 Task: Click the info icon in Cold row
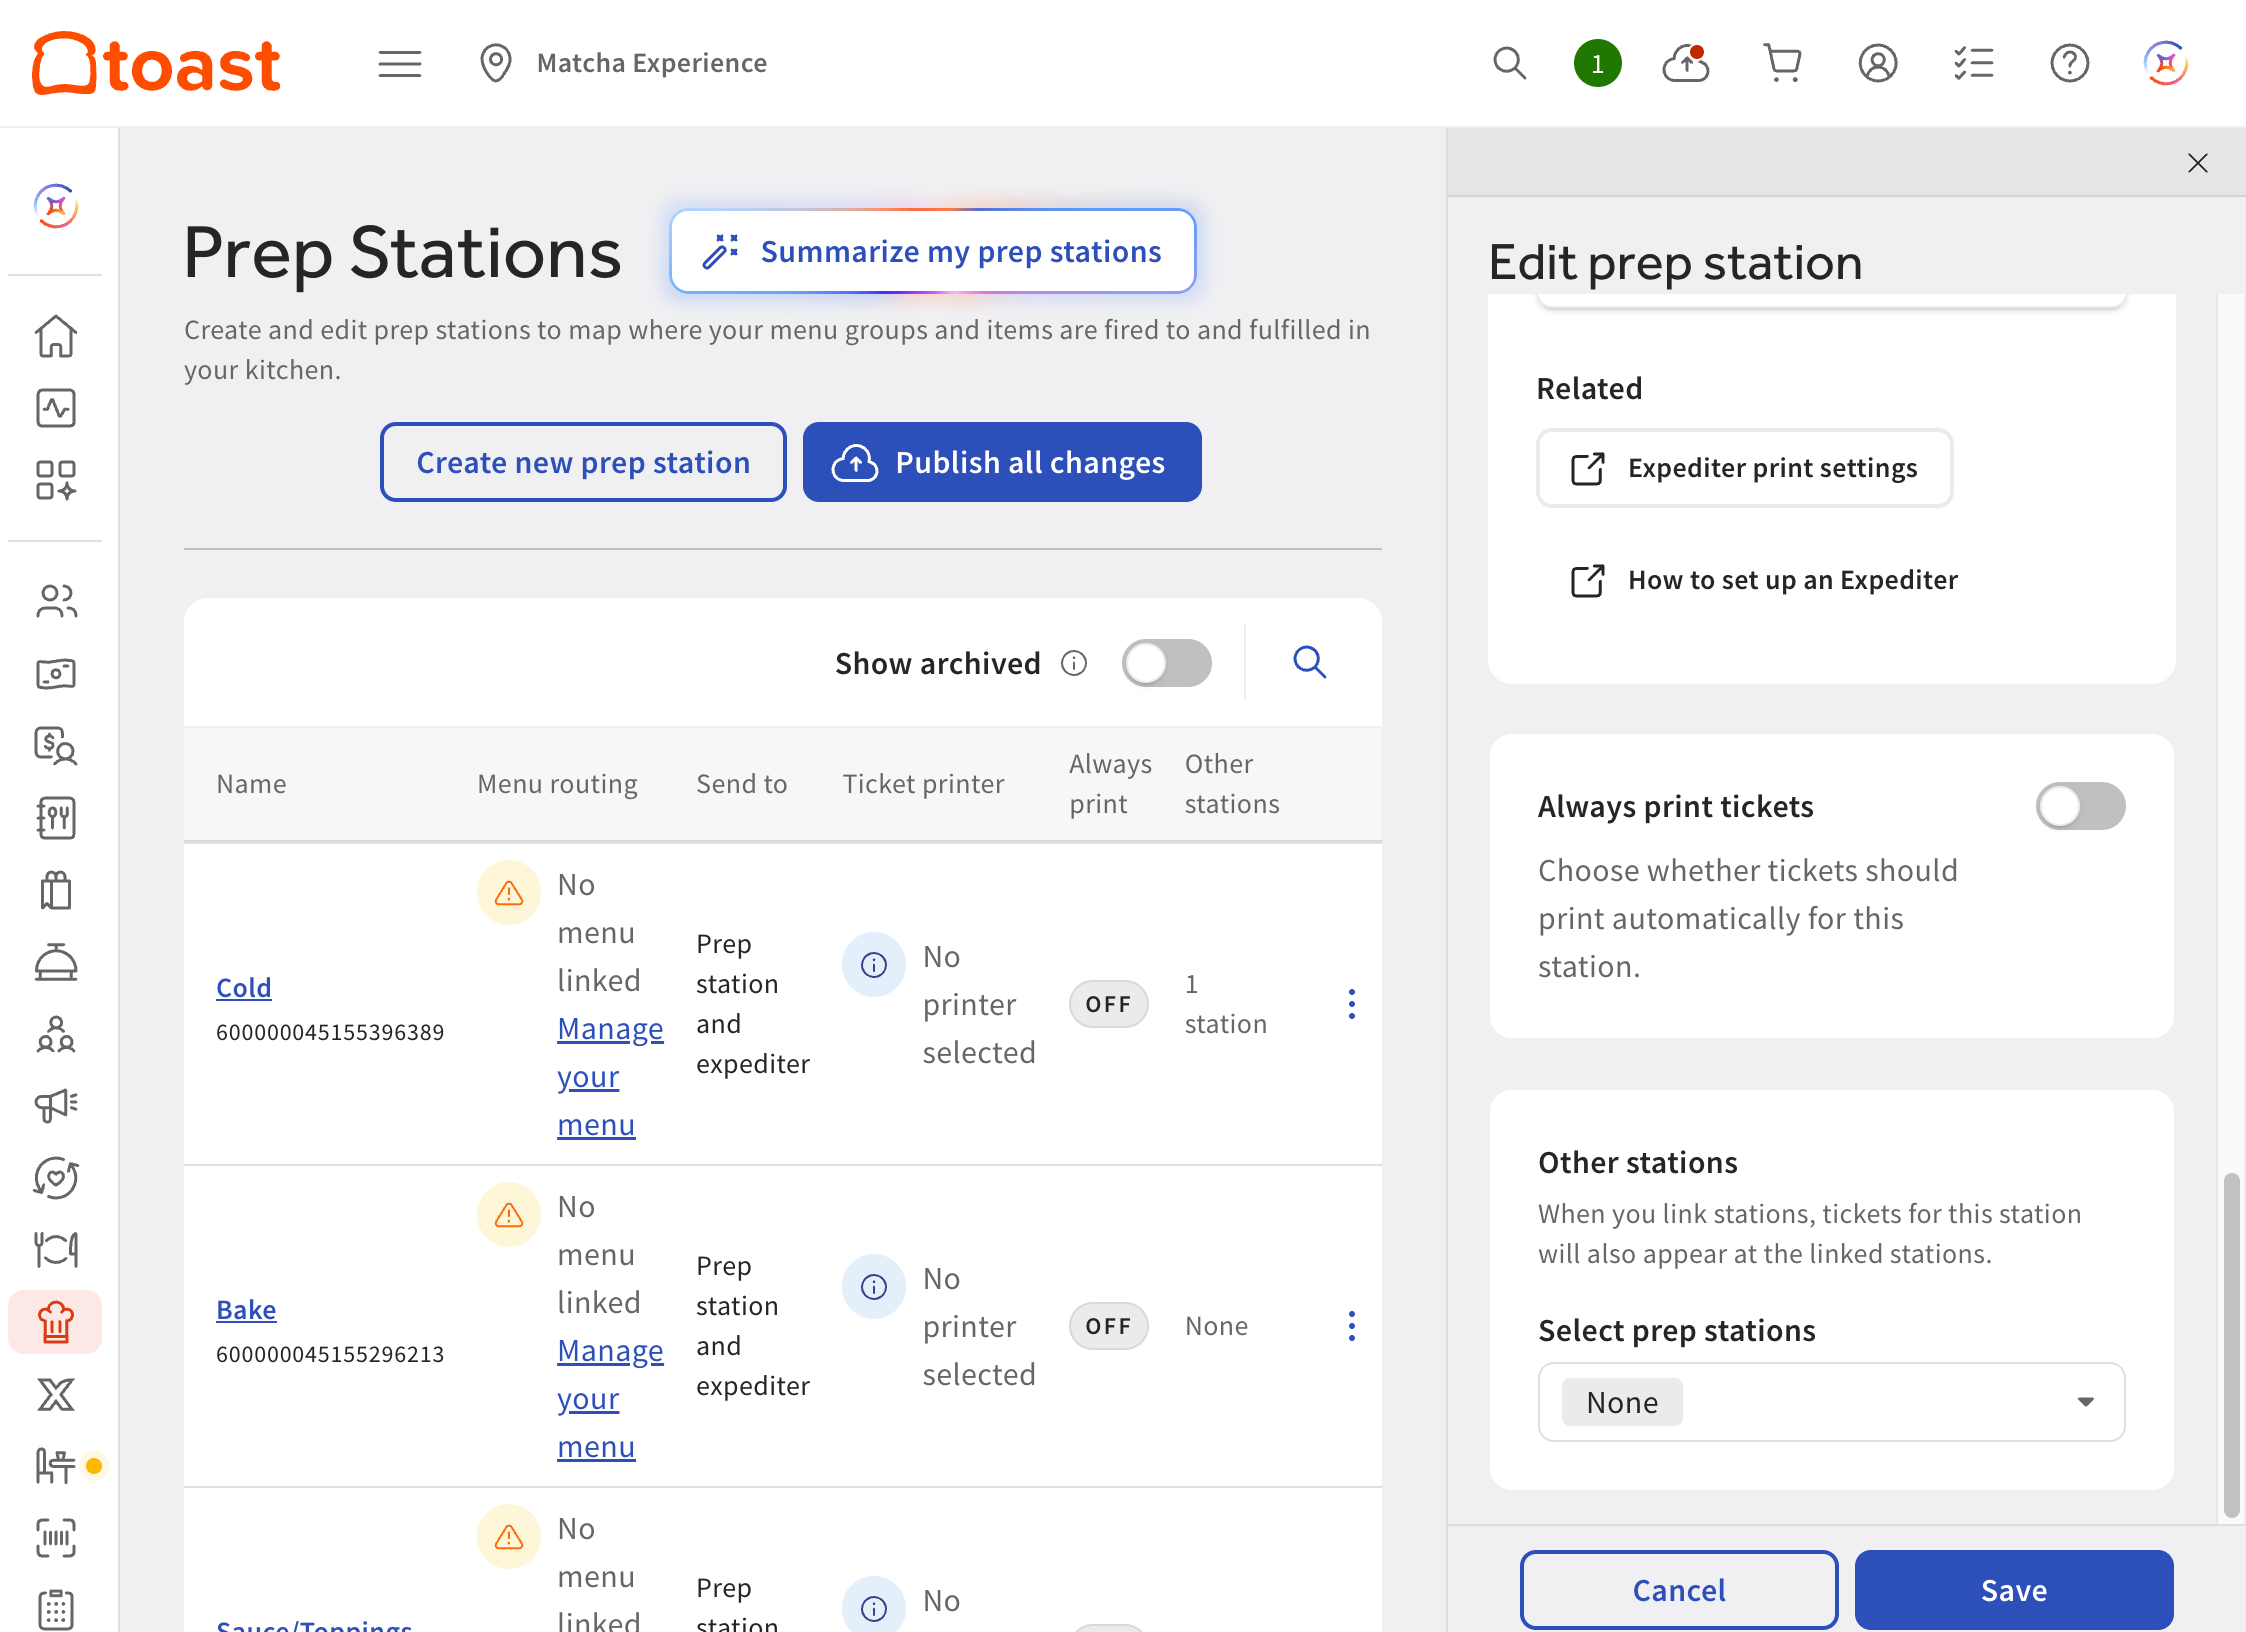tap(874, 964)
